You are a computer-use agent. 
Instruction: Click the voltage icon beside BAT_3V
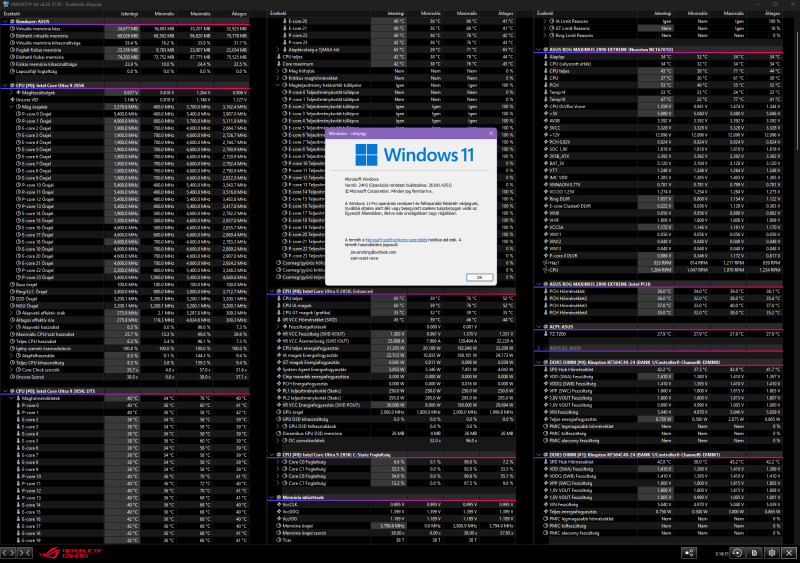point(545,163)
